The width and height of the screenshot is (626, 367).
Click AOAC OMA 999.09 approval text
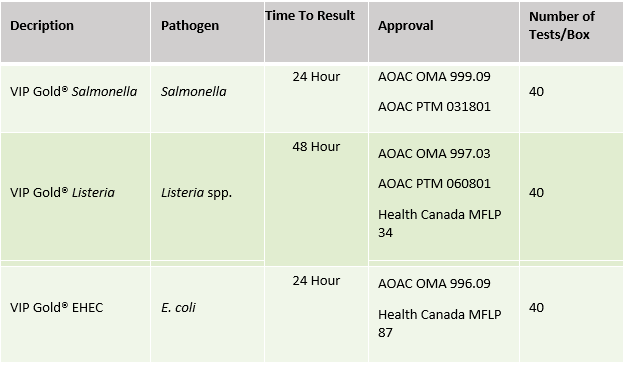[x=434, y=76]
